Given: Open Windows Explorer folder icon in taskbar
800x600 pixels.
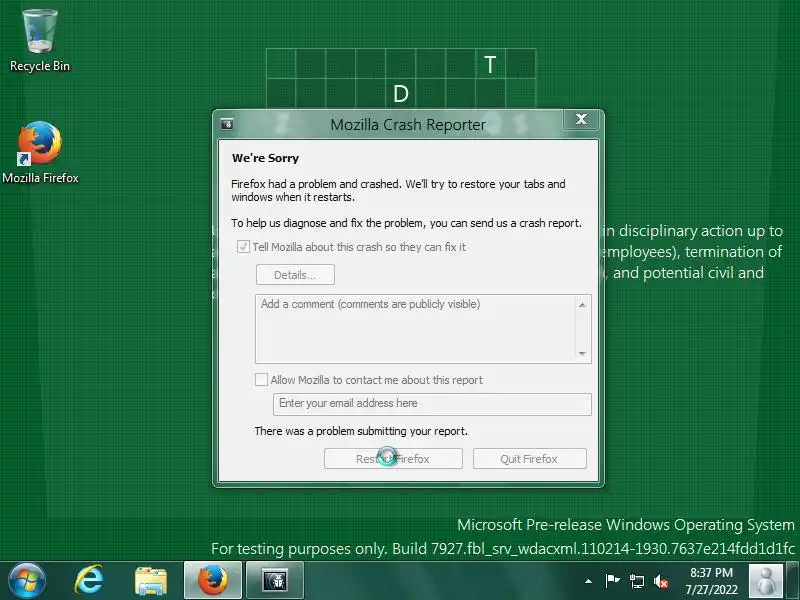Looking at the screenshot, I should pos(151,580).
